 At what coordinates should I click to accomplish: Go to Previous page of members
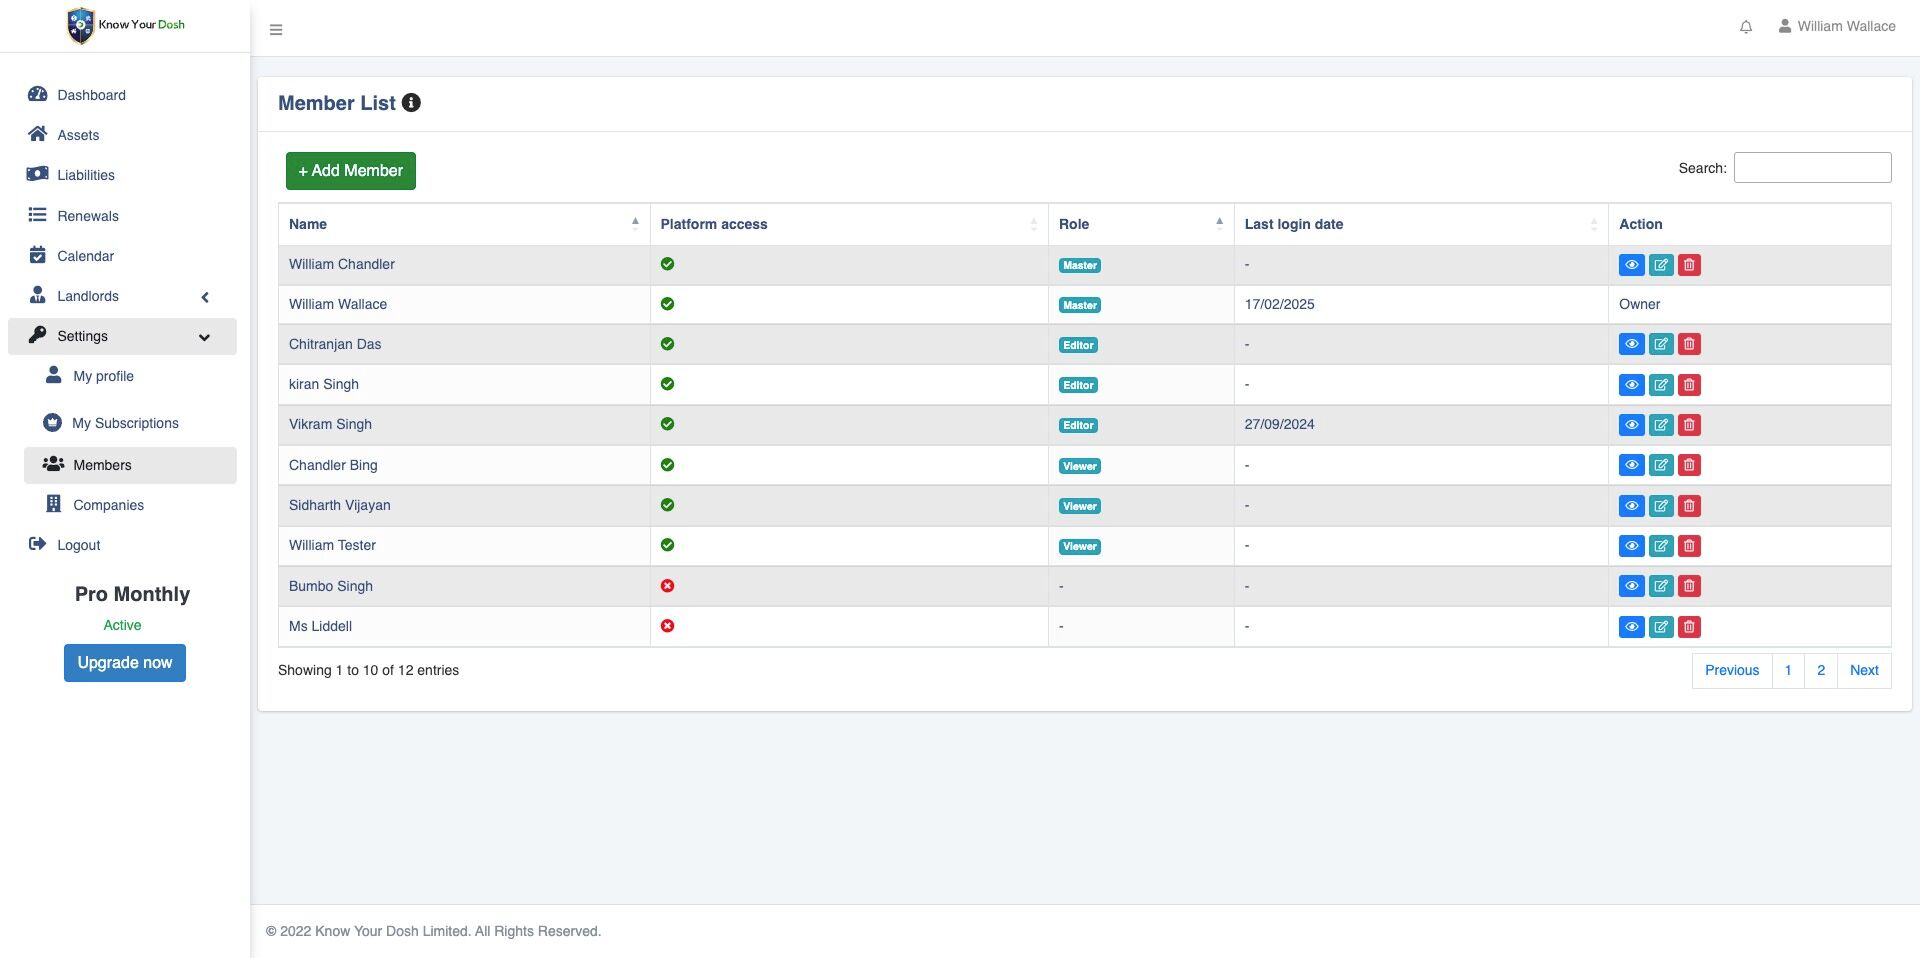pyautogui.click(x=1732, y=671)
